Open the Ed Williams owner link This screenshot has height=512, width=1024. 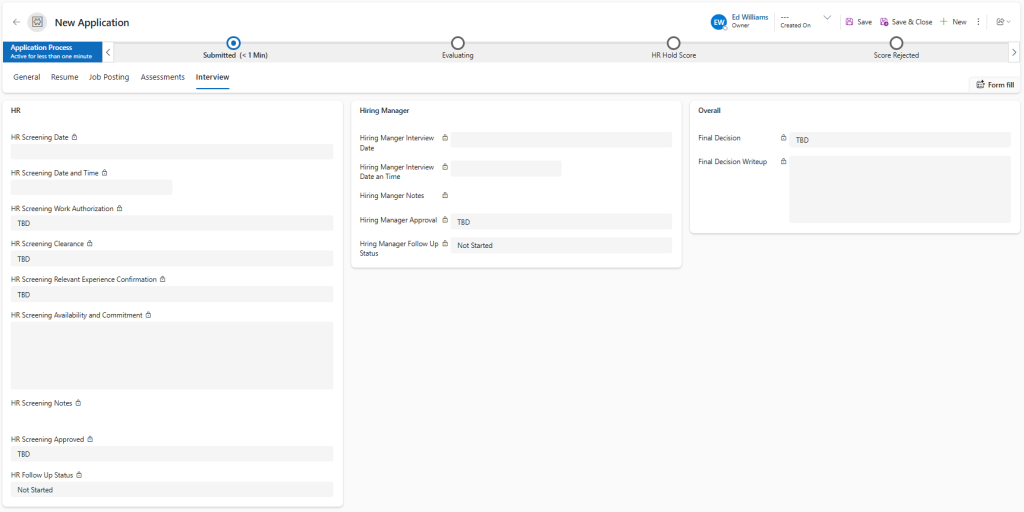click(x=750, y=18)
